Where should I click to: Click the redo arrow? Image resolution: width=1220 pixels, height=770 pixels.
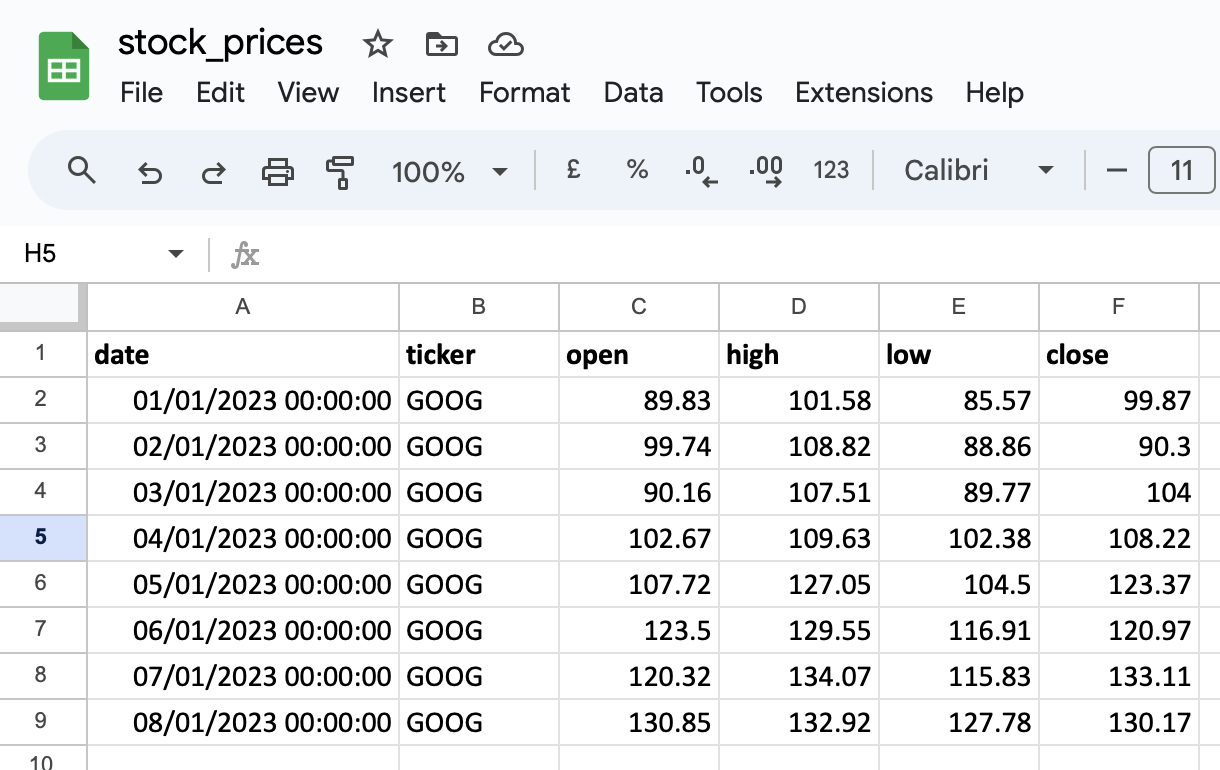coord(213,173)
